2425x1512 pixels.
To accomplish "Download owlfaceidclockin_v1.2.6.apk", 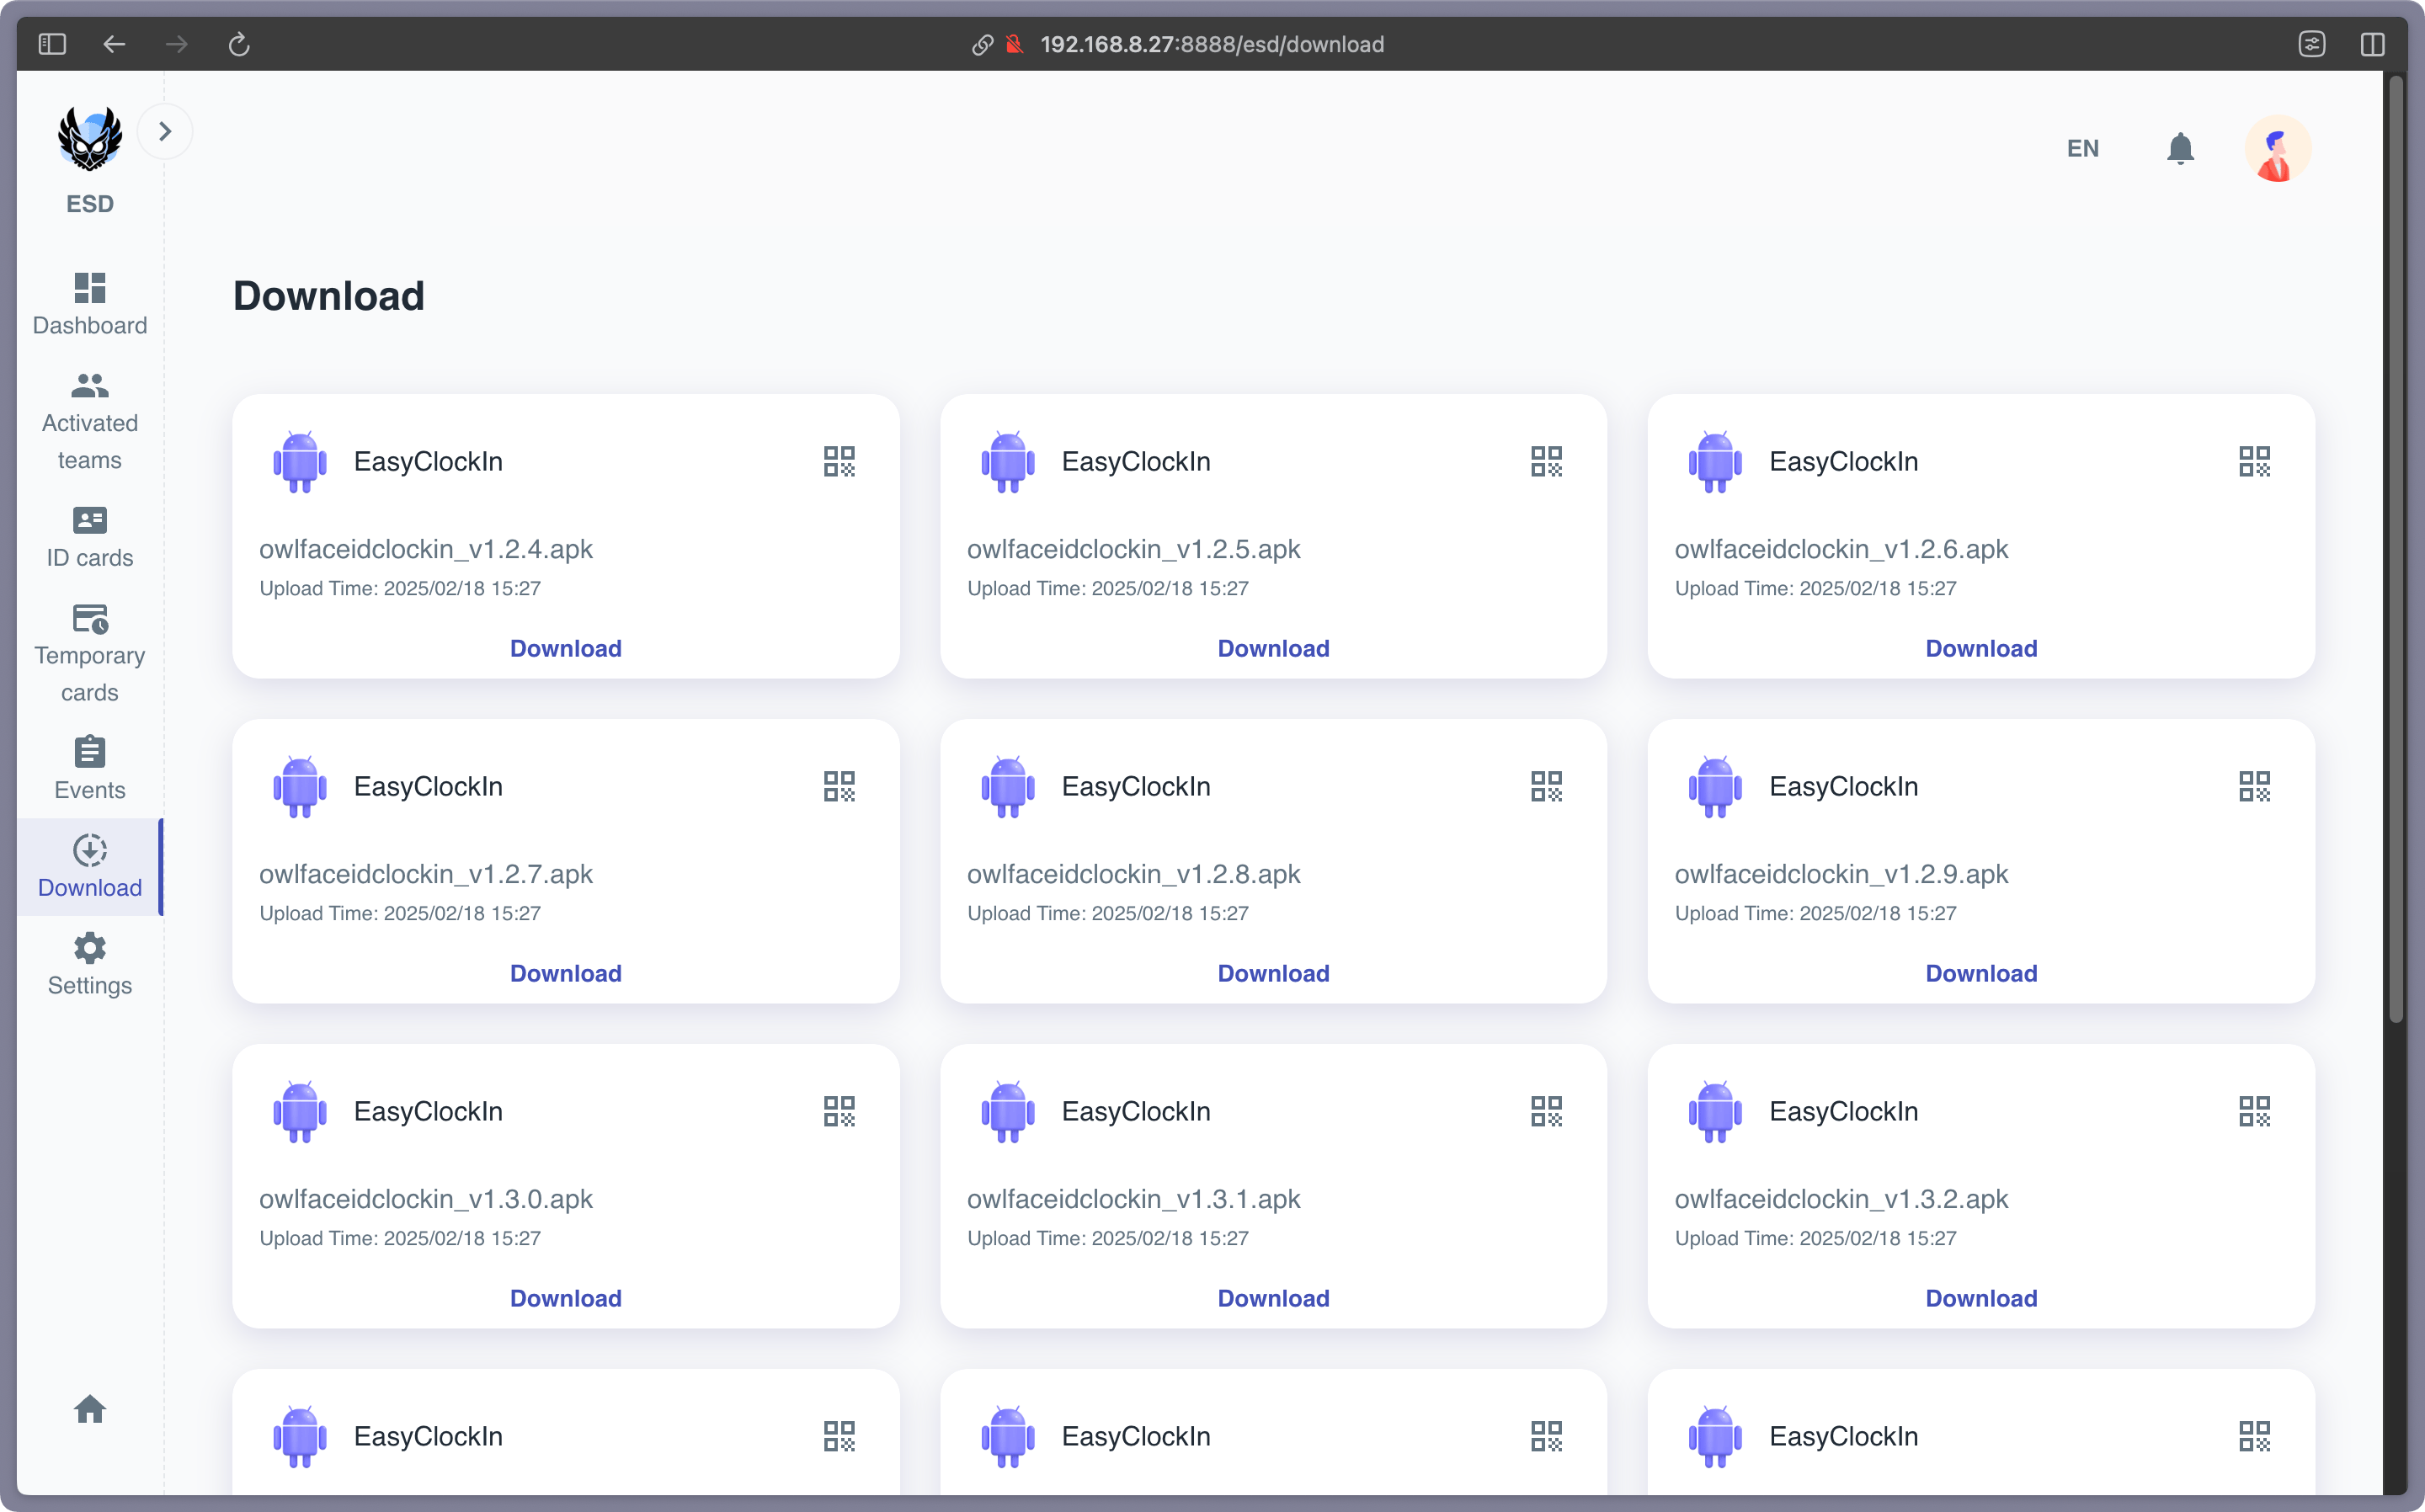I will pos(1980,648).
